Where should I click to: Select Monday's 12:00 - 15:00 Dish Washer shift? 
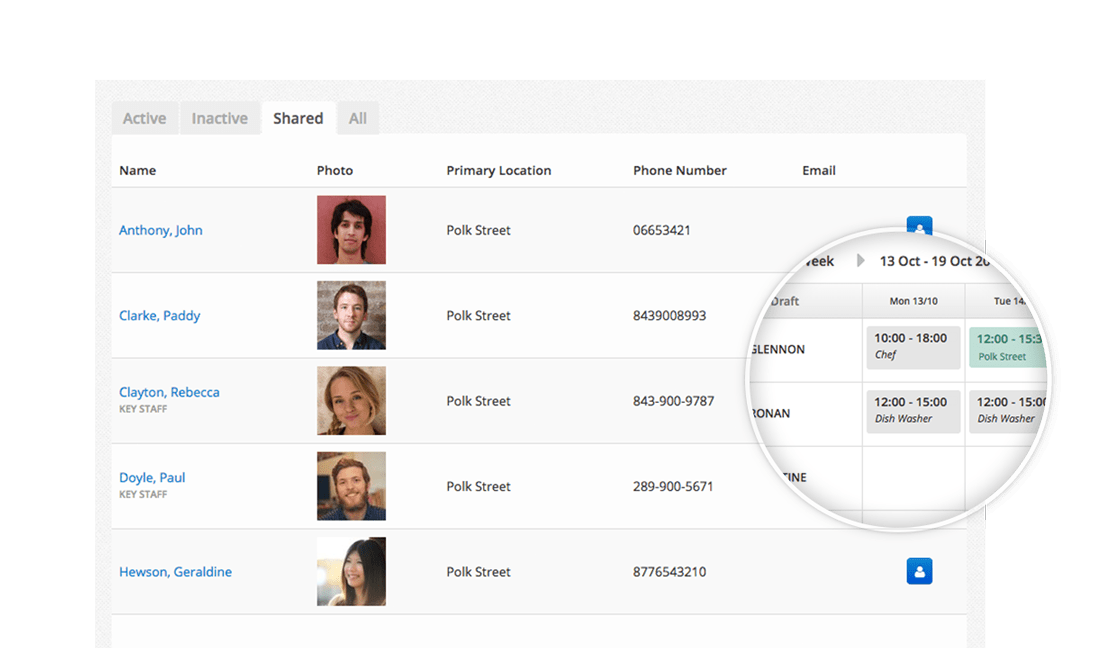(x=913, y=411)
